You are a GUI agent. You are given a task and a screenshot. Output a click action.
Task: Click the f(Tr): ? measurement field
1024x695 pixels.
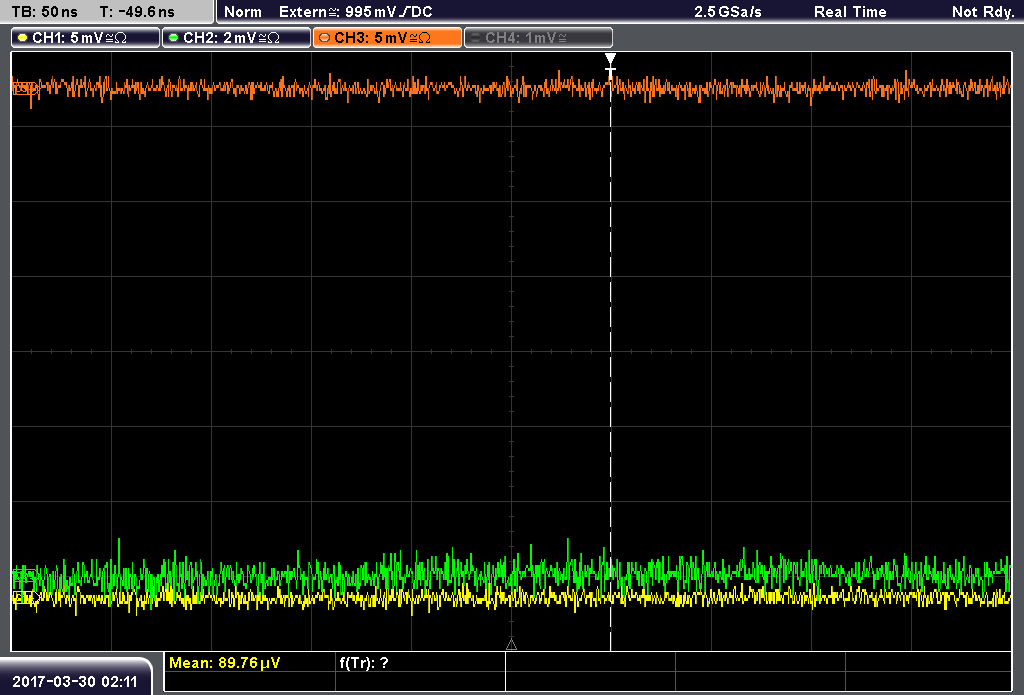coord(364,663)
